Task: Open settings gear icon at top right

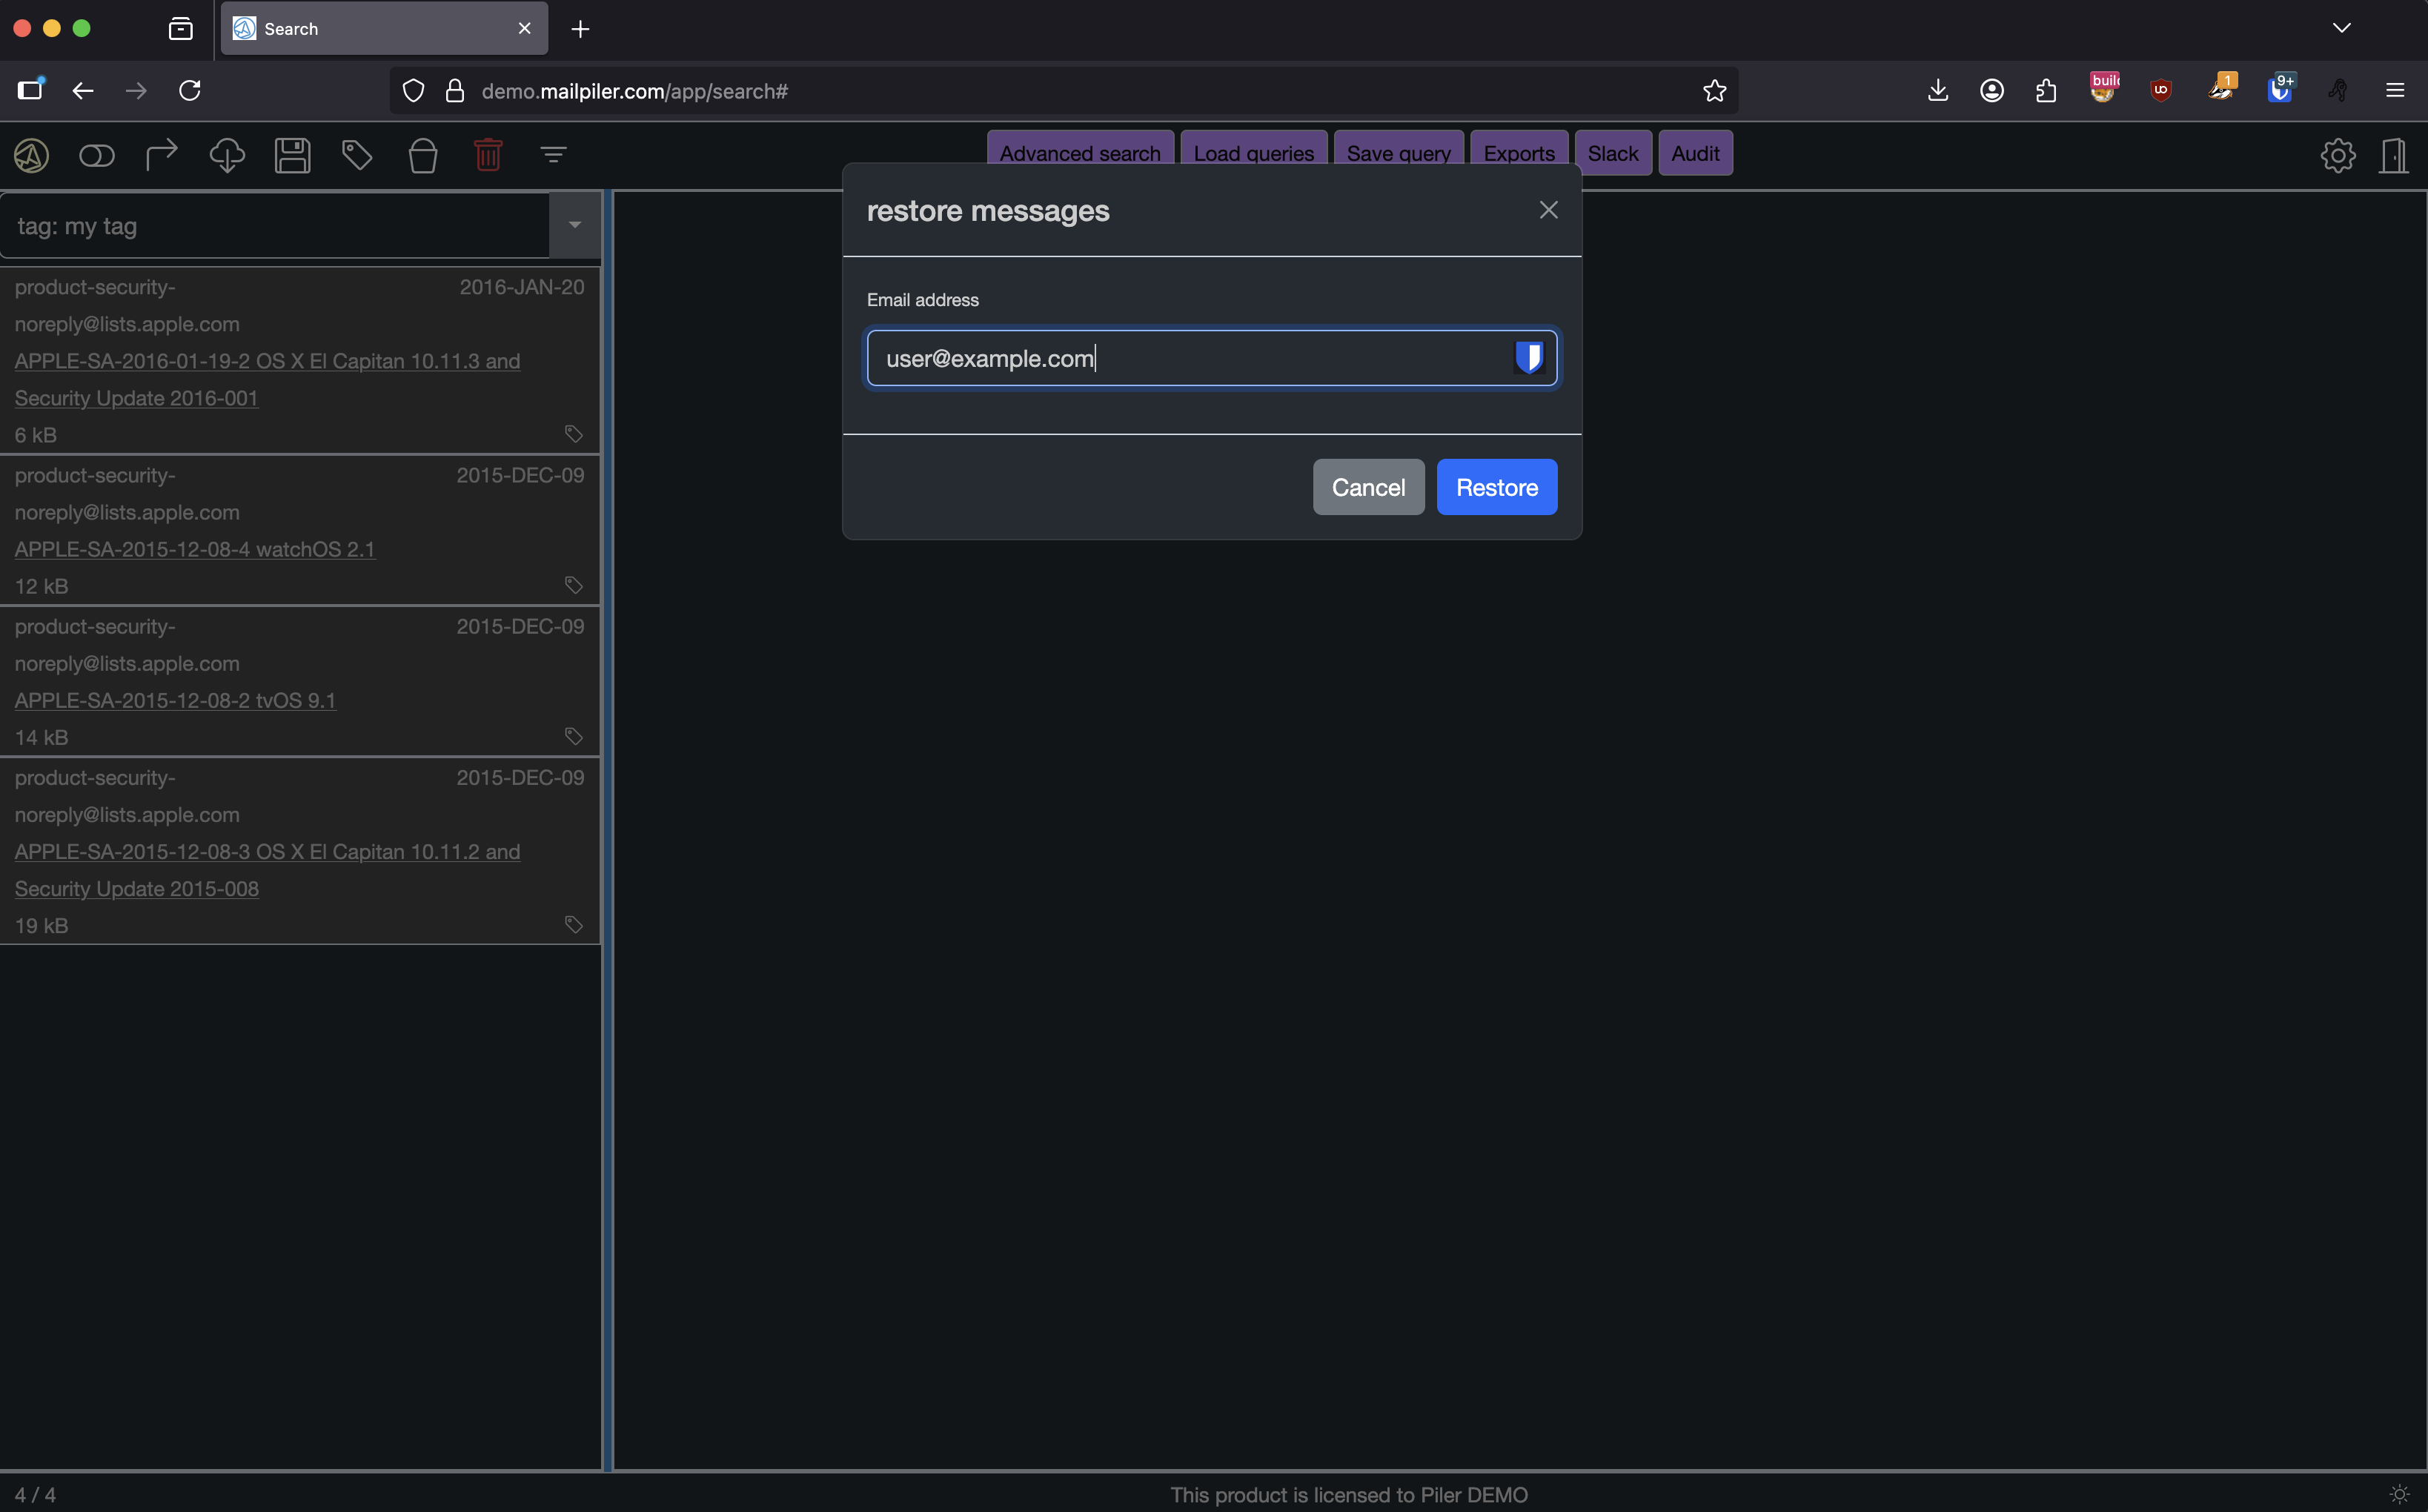Action: pyautogui.click(x=2337, y=155)
